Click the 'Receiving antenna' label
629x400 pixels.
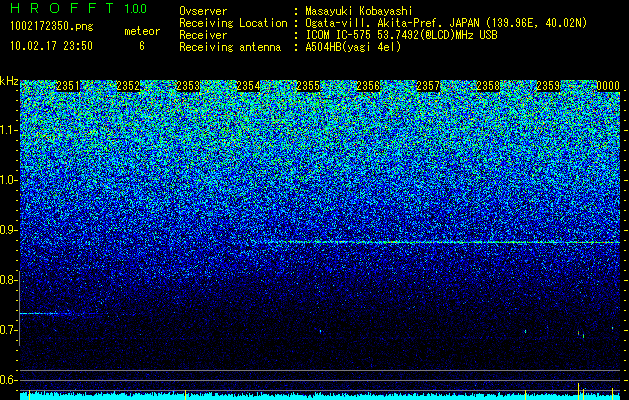(x=230, y=47)
